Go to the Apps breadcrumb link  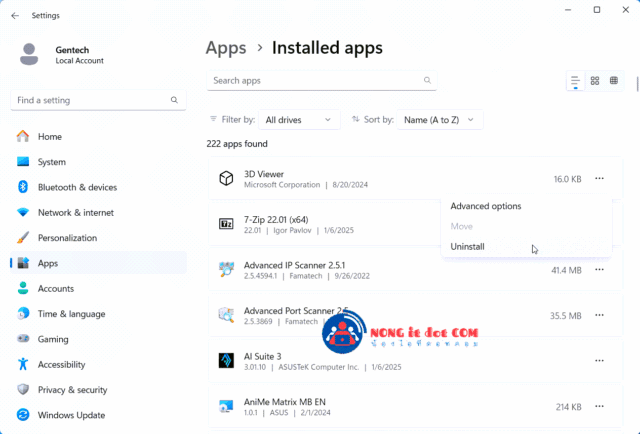226,48
